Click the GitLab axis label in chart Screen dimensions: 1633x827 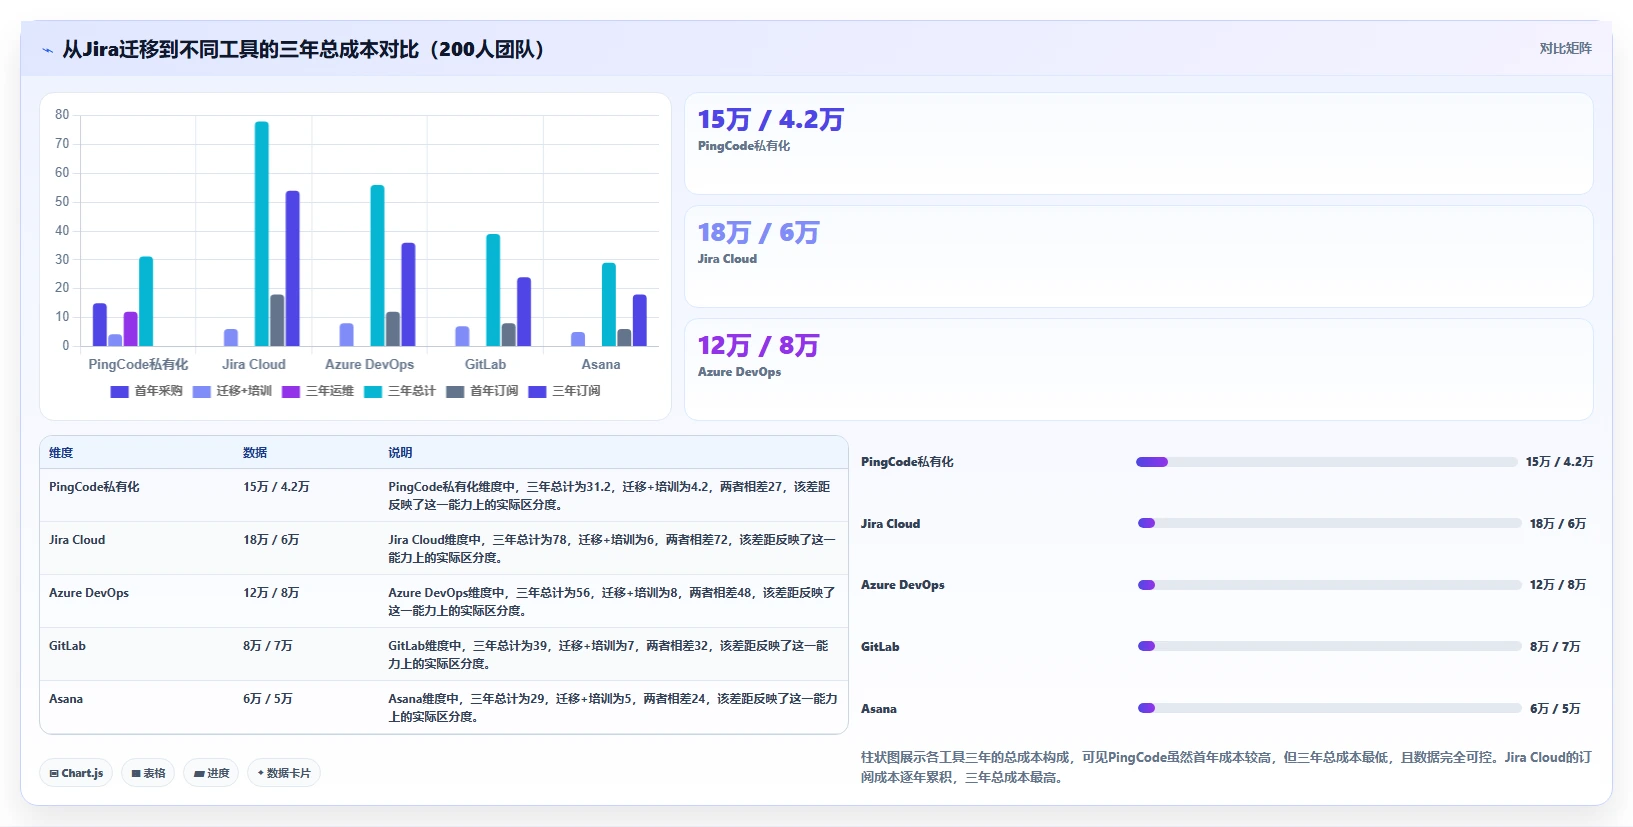tap(485, 365)
